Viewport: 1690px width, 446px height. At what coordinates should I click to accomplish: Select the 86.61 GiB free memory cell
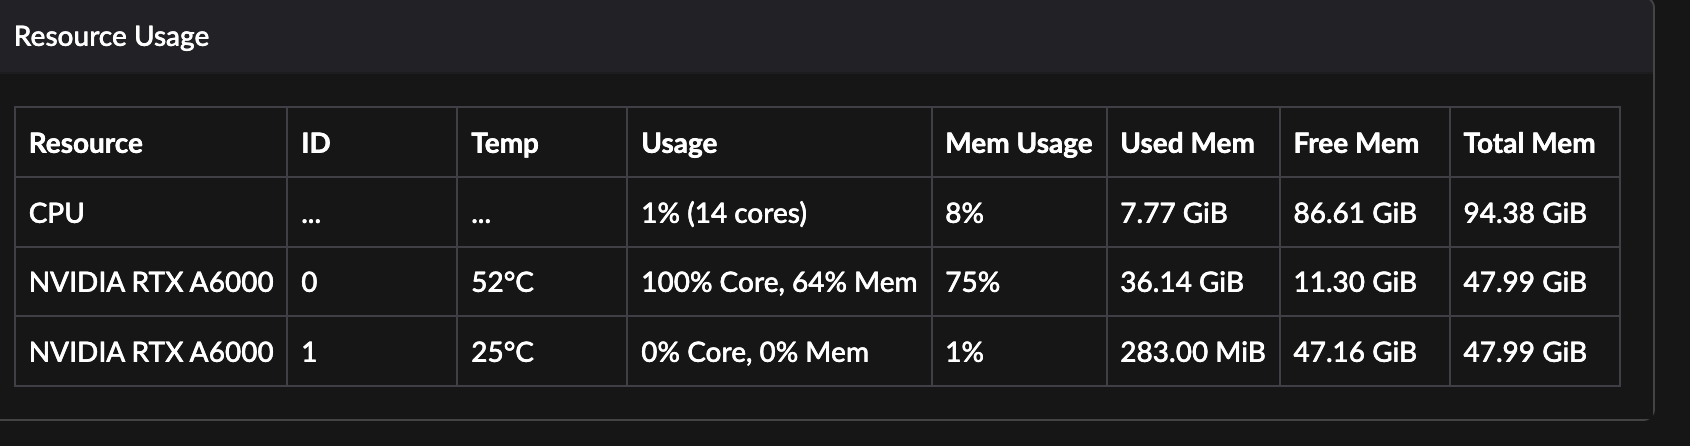[x=1355, y=213]
